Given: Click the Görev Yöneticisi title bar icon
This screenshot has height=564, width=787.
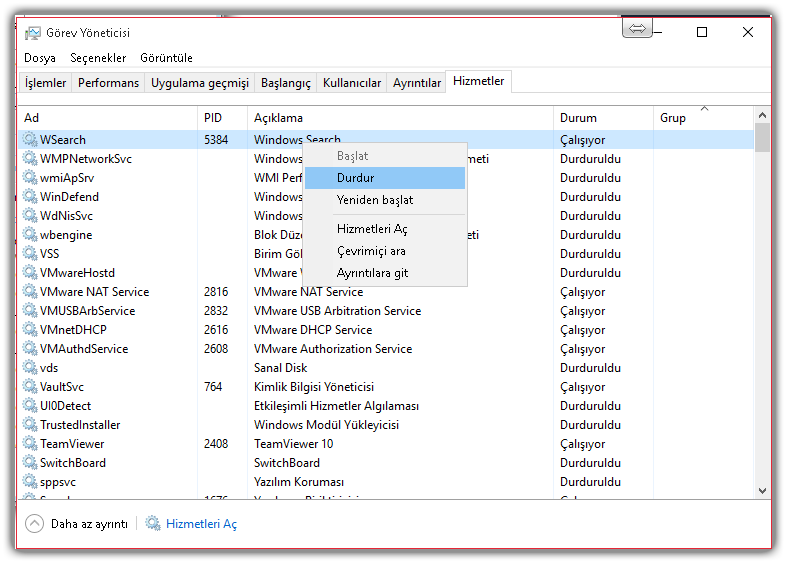Looking at the screenshot, I should point(33,33).
